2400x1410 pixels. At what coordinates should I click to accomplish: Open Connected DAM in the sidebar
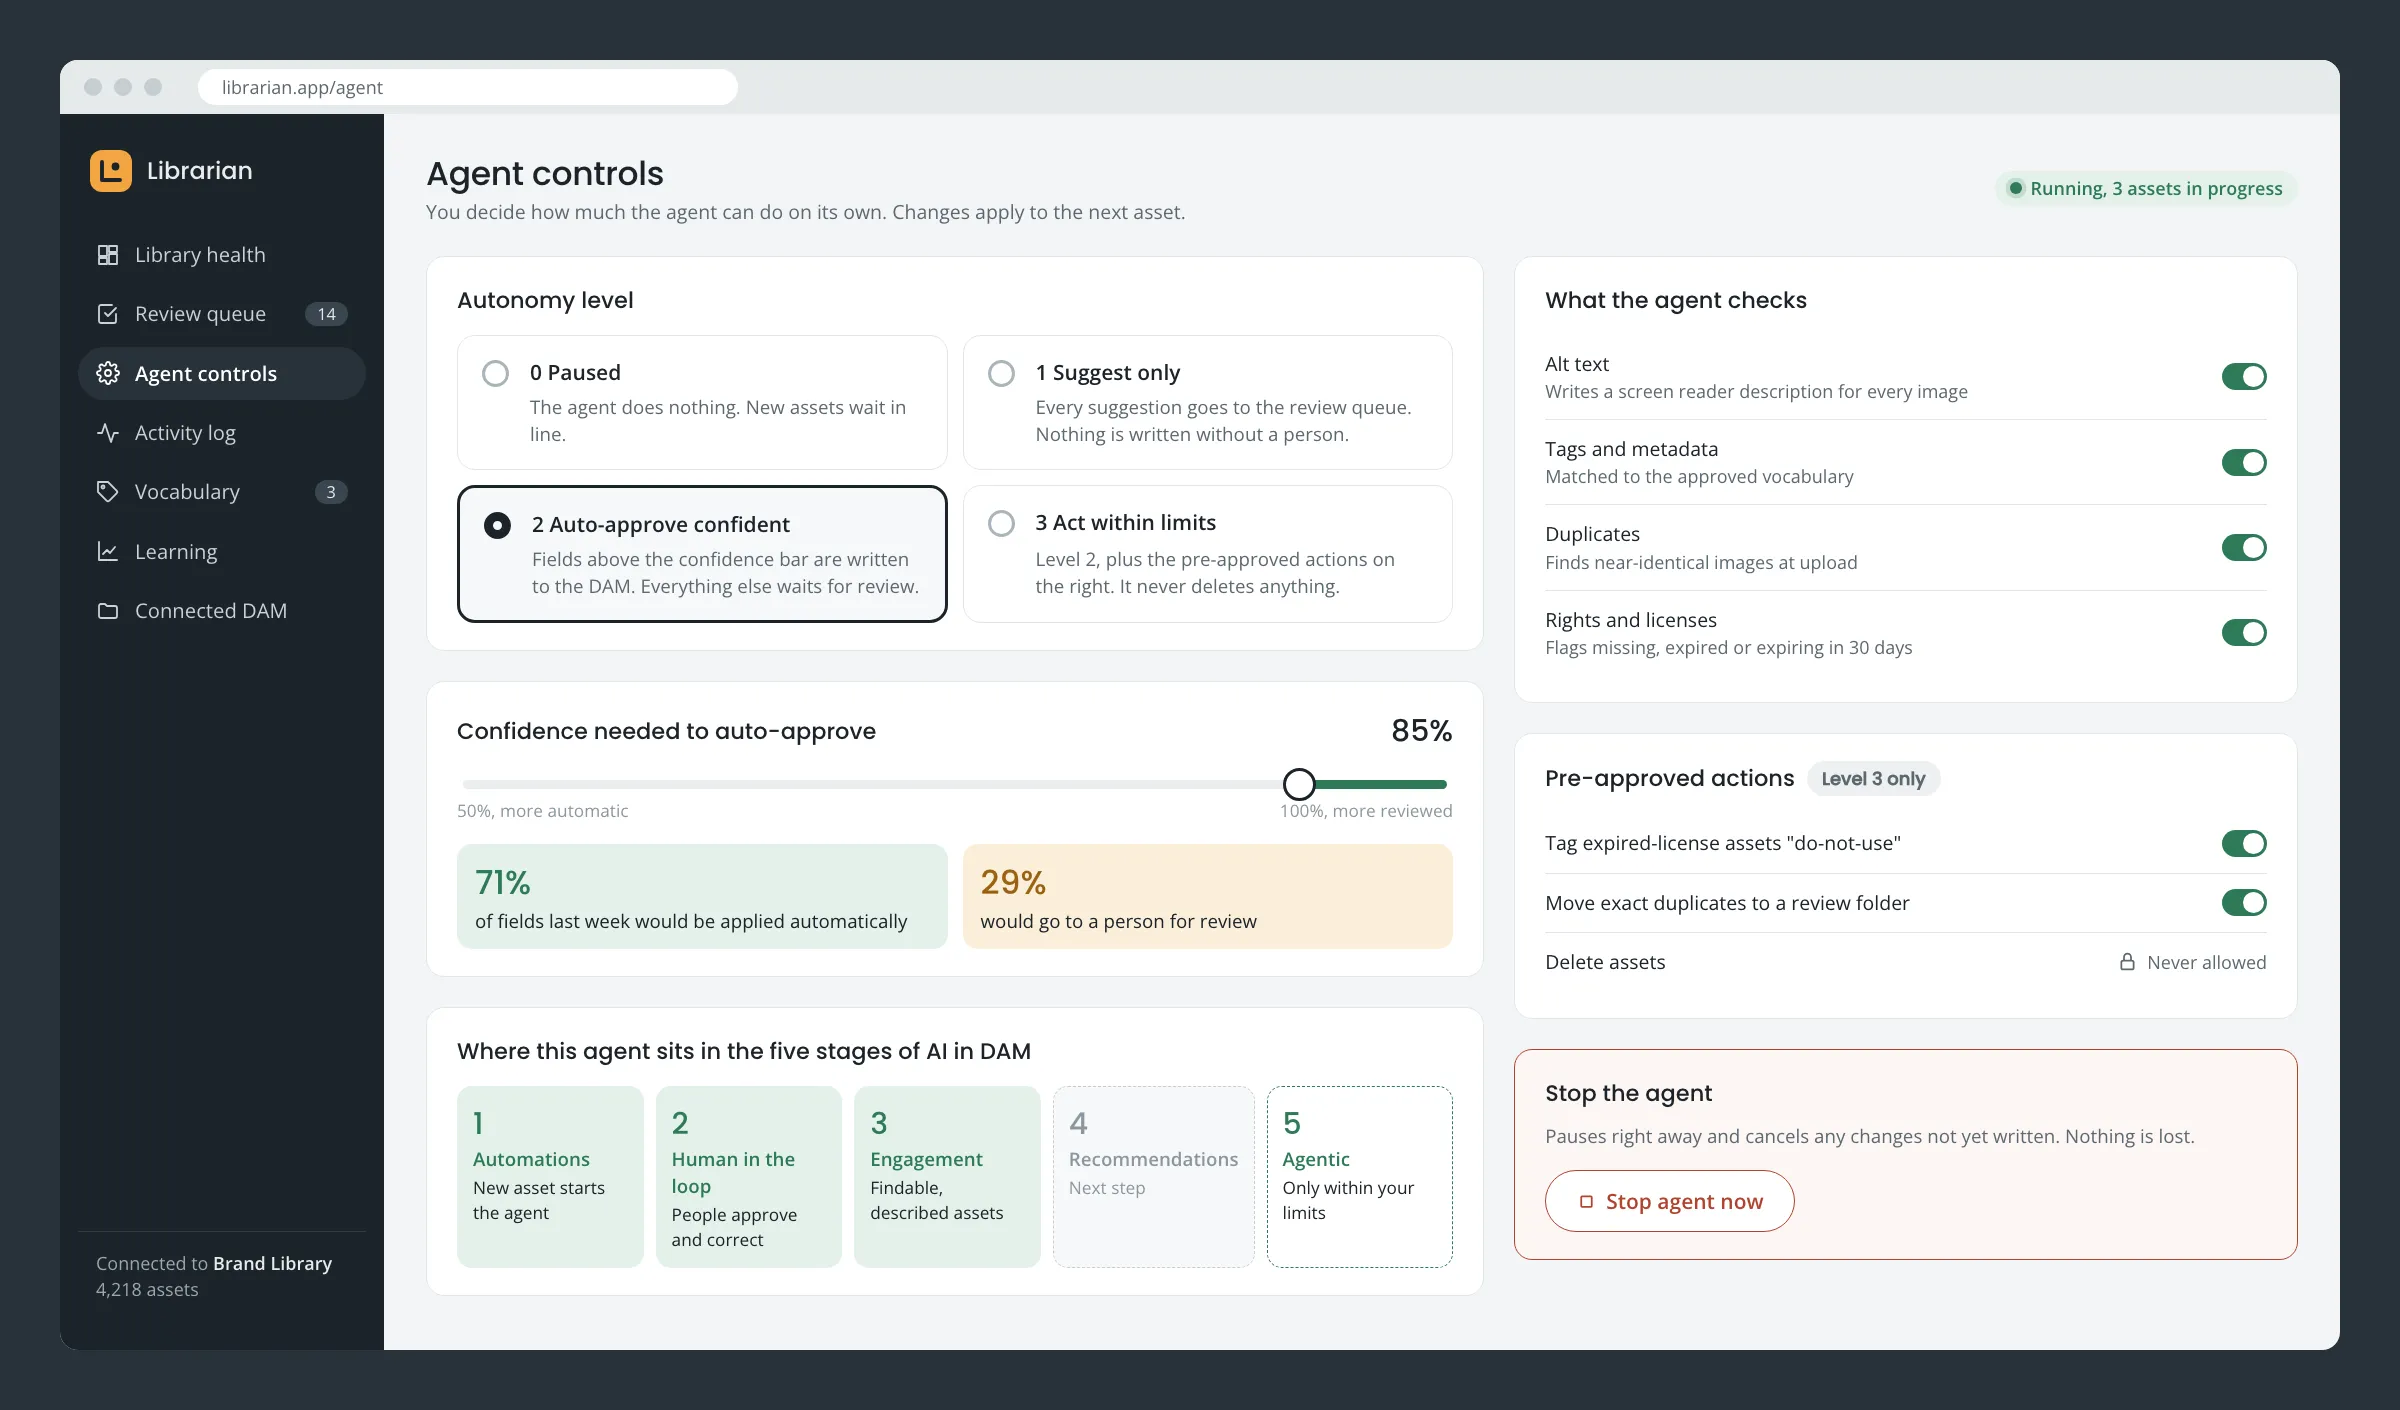click(222, 611)
